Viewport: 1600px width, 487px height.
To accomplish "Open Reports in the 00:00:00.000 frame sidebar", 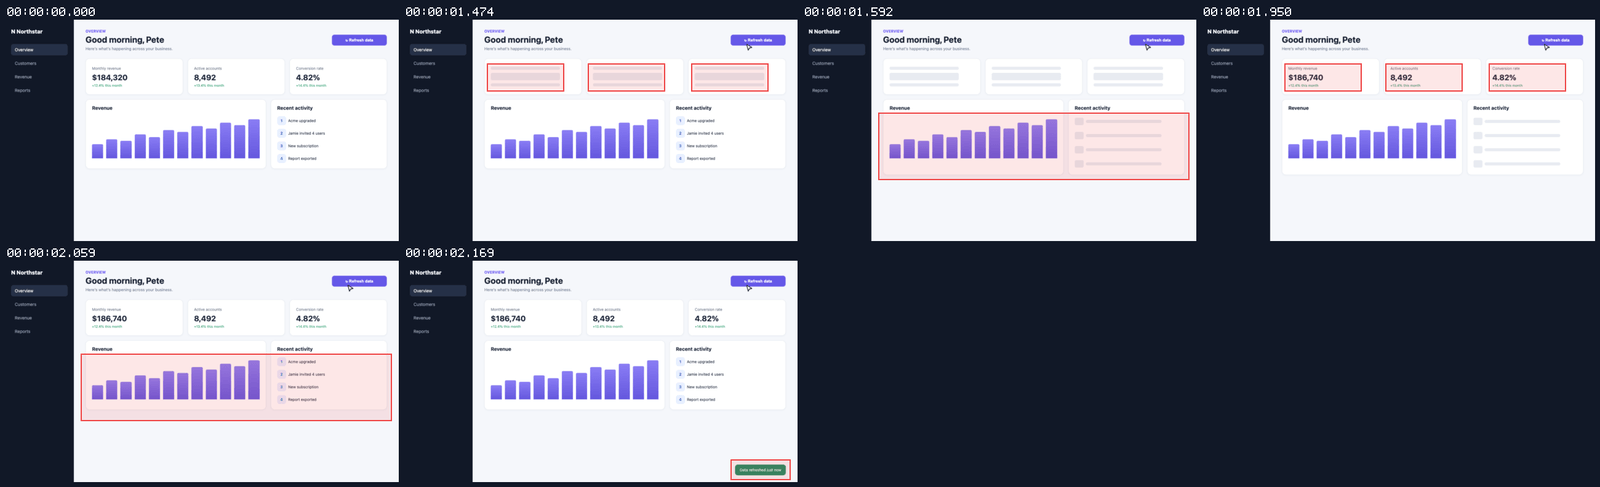I will pyautogui.click(x=39, y=90).
